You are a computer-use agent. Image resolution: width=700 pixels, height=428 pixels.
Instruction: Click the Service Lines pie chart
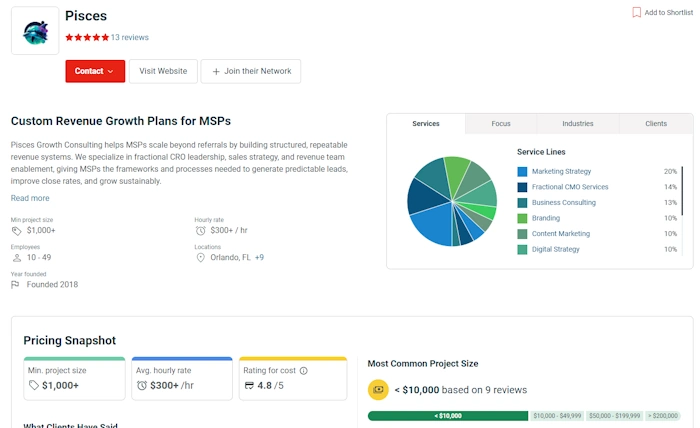tap(452, 201)
